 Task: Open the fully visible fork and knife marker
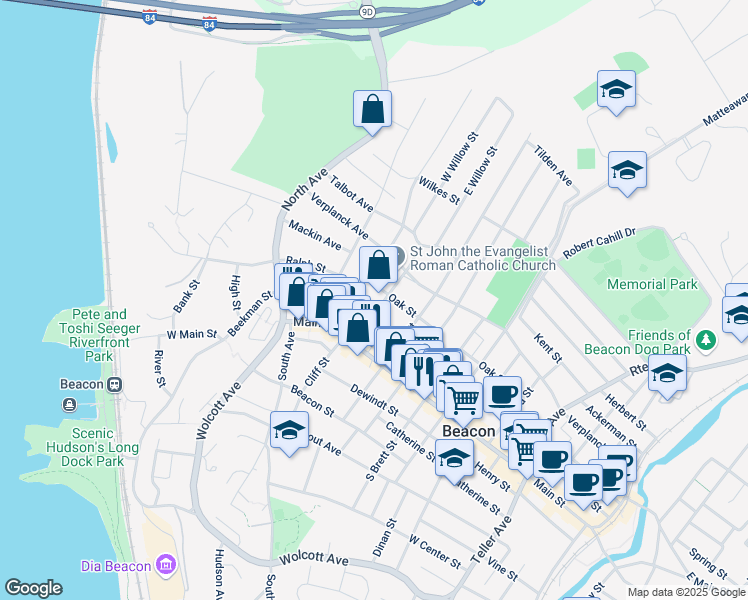424,374
